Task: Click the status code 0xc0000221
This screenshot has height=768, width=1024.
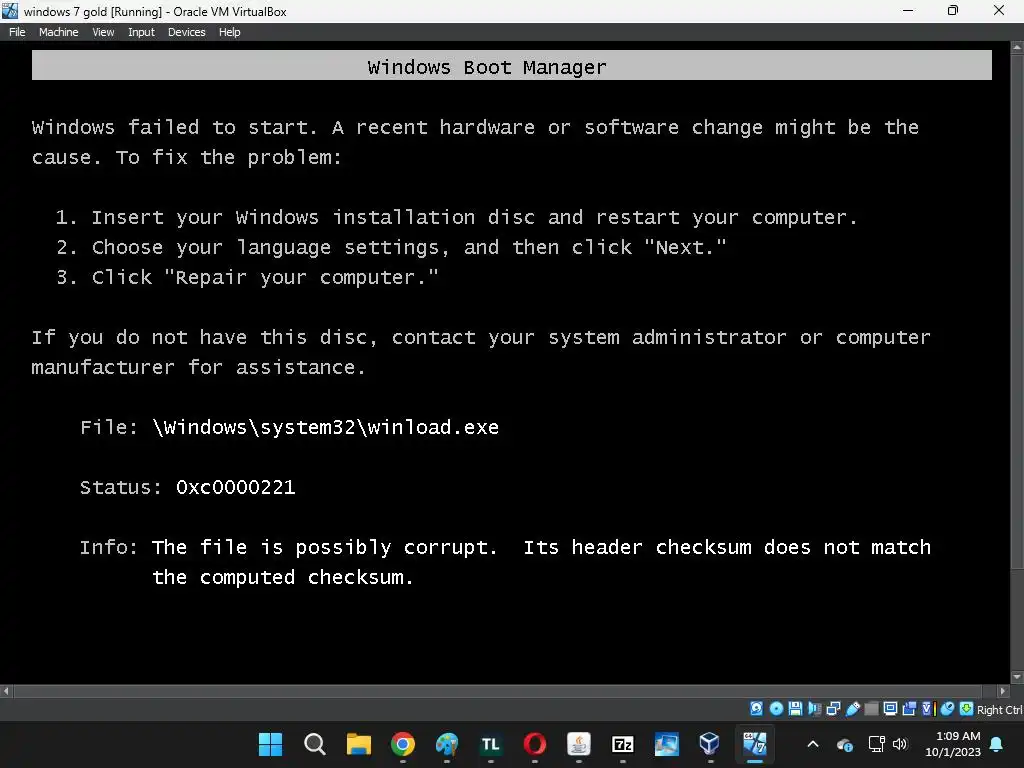Action: point(236,487)
